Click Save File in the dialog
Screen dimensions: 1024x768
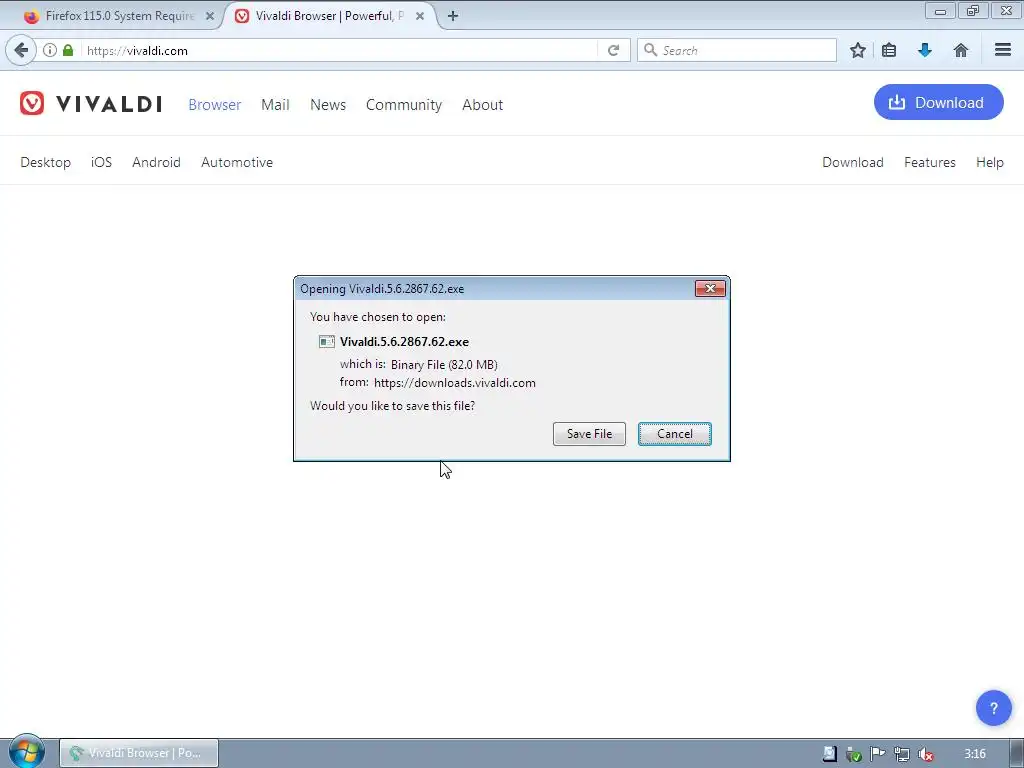(589, 434)
